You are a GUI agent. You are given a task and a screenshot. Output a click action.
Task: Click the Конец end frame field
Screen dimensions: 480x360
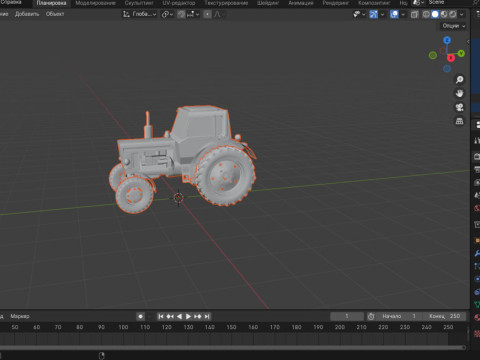click(444, 316)
